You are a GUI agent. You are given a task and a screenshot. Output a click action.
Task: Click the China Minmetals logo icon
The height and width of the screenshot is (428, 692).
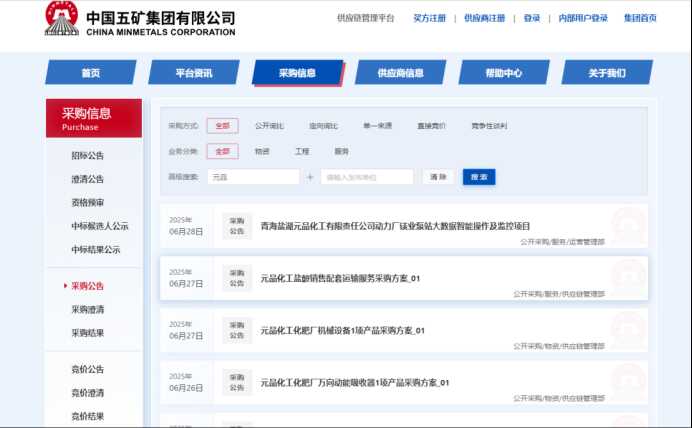tap(62, 19)
